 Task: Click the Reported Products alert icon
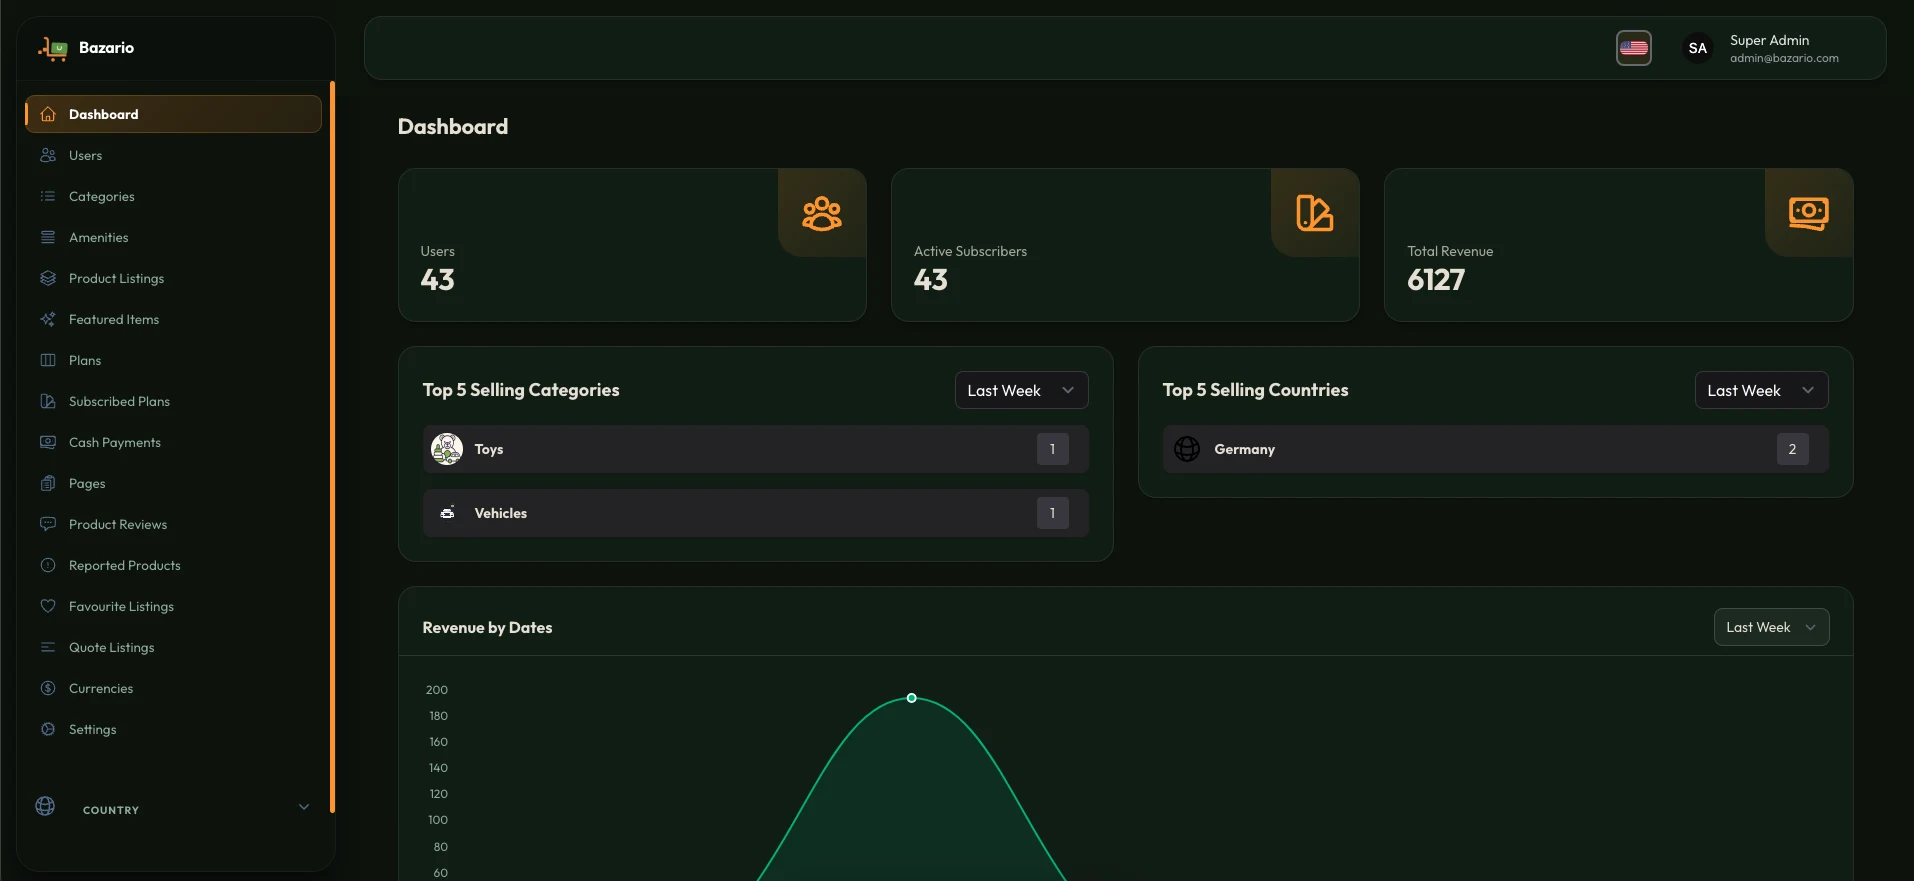click(48, 565)
